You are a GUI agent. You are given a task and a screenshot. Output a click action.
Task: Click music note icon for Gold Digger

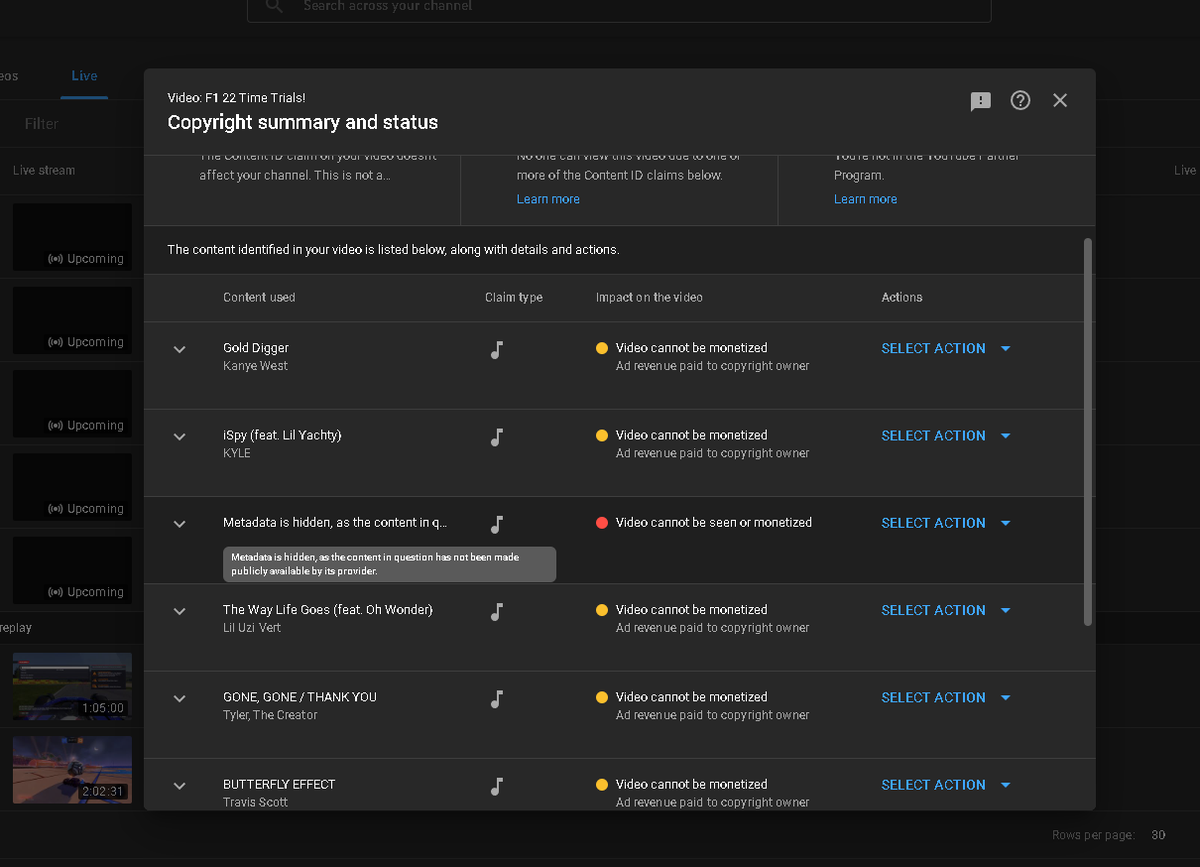496,349
